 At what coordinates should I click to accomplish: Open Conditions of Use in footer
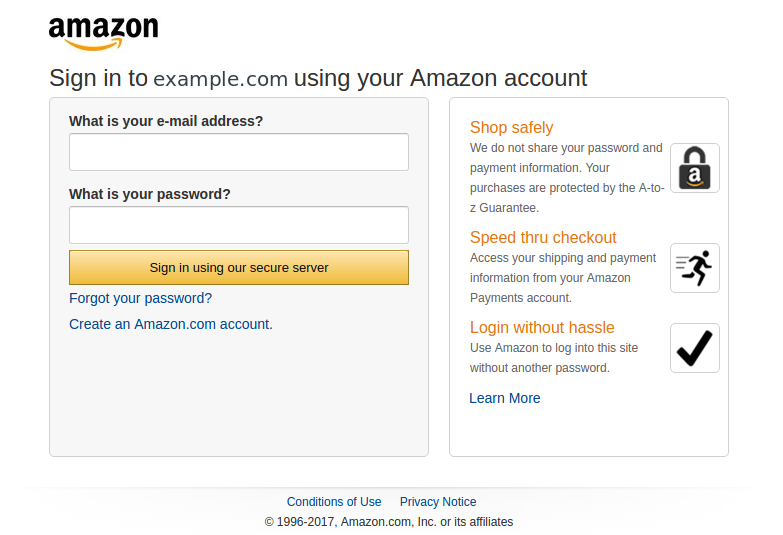tap(334, 502)
